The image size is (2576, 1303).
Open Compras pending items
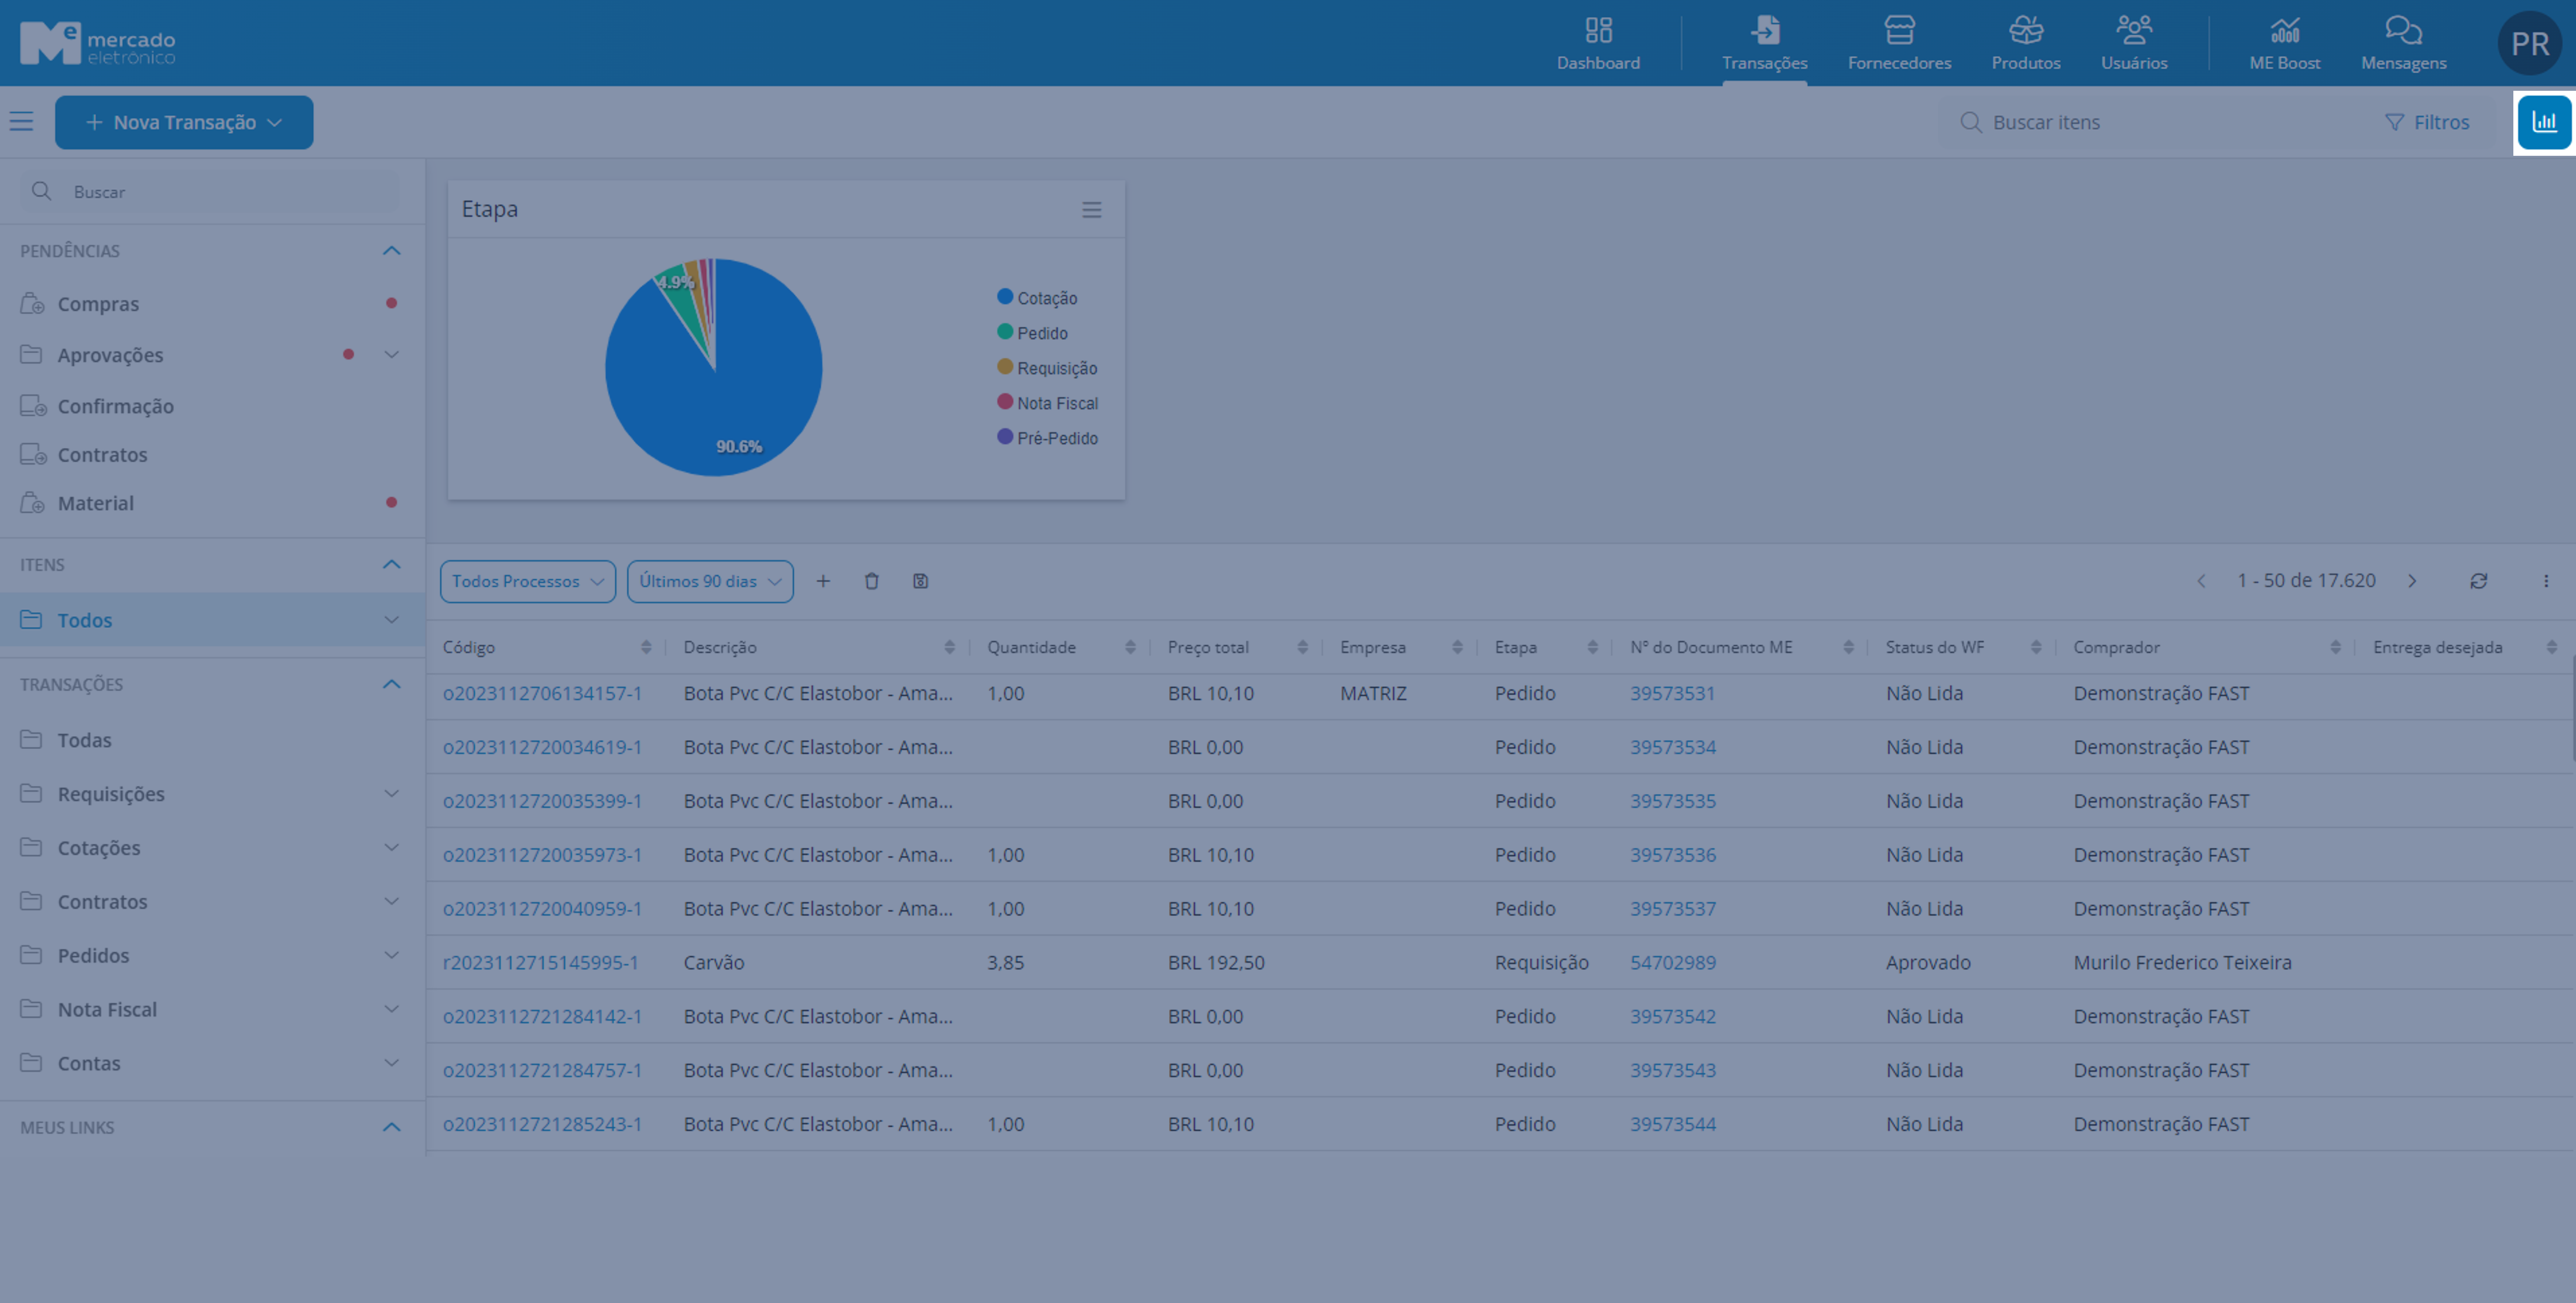(x=98, y=303)
